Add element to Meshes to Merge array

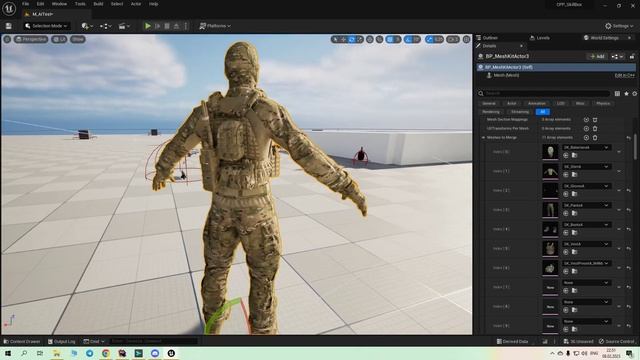pos(586,138)
